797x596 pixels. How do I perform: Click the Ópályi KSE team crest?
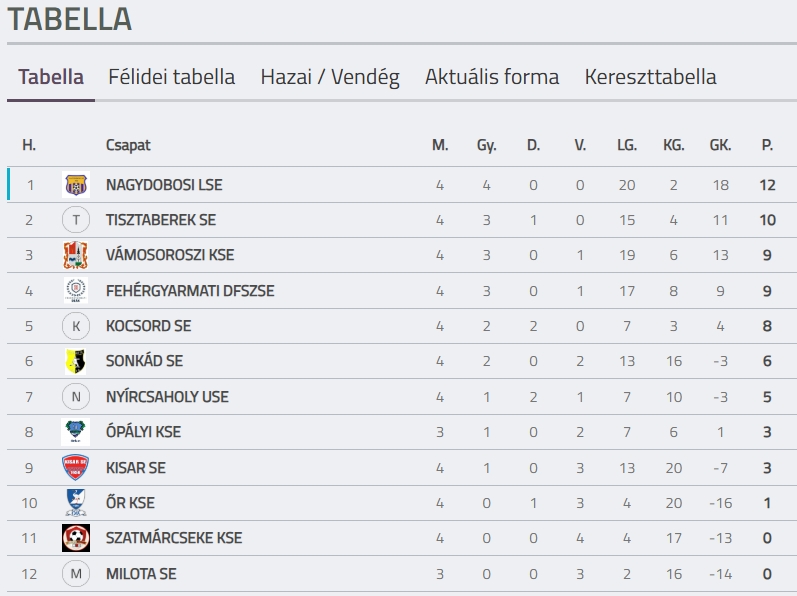pos(76,432)
